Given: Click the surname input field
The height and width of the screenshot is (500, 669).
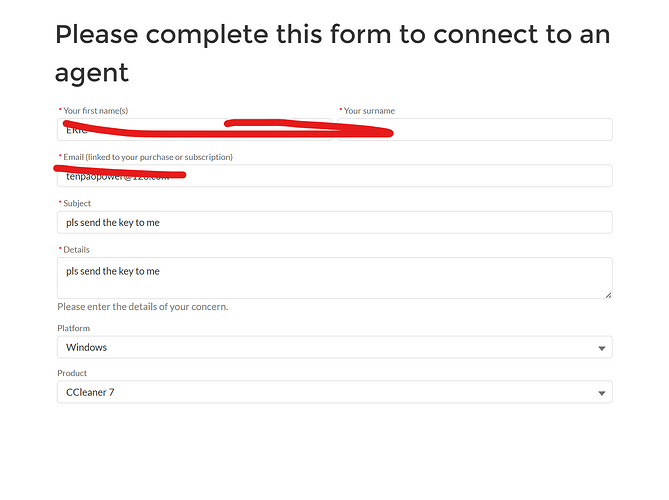Looking at the screenshot, I should coord(480,130).
